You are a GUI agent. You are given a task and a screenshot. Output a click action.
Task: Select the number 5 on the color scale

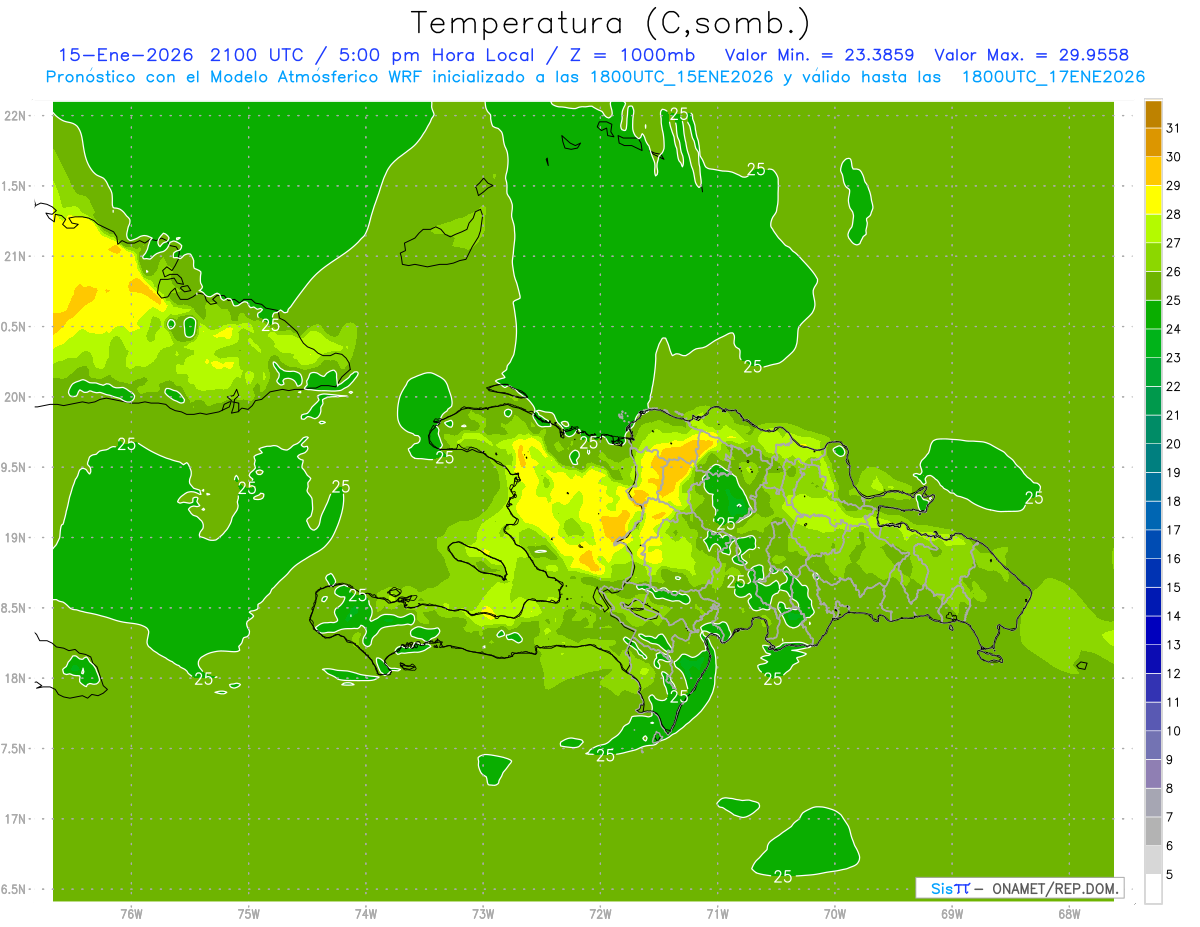(1170, 875)
